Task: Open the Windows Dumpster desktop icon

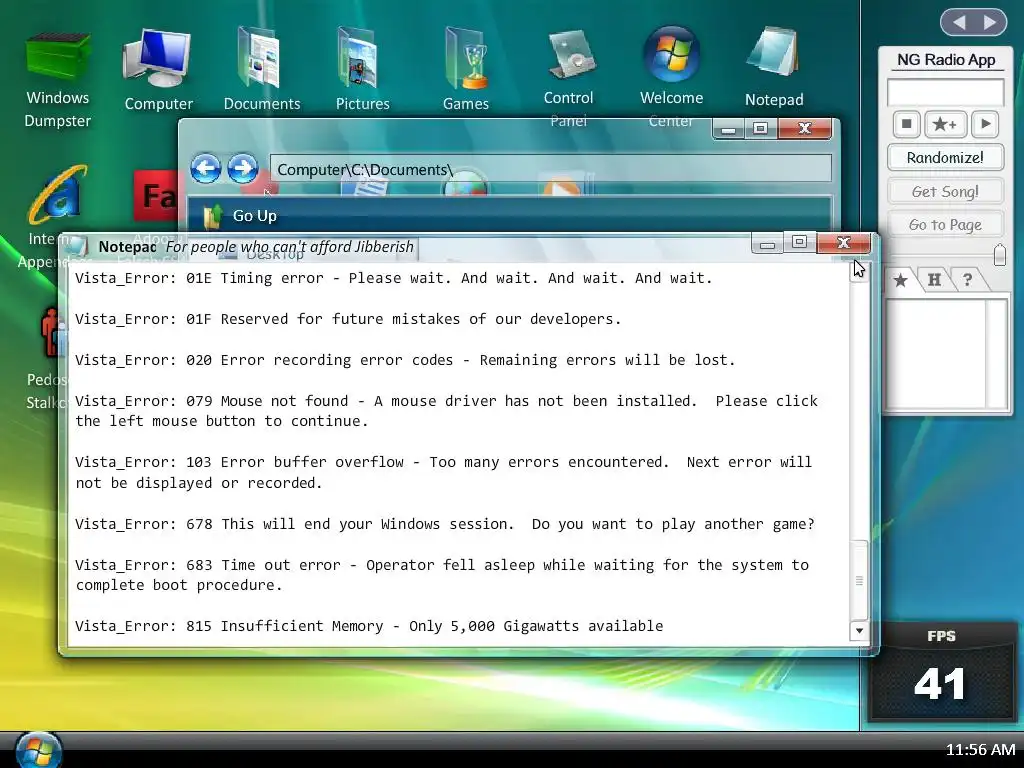Action: (57, 78)
